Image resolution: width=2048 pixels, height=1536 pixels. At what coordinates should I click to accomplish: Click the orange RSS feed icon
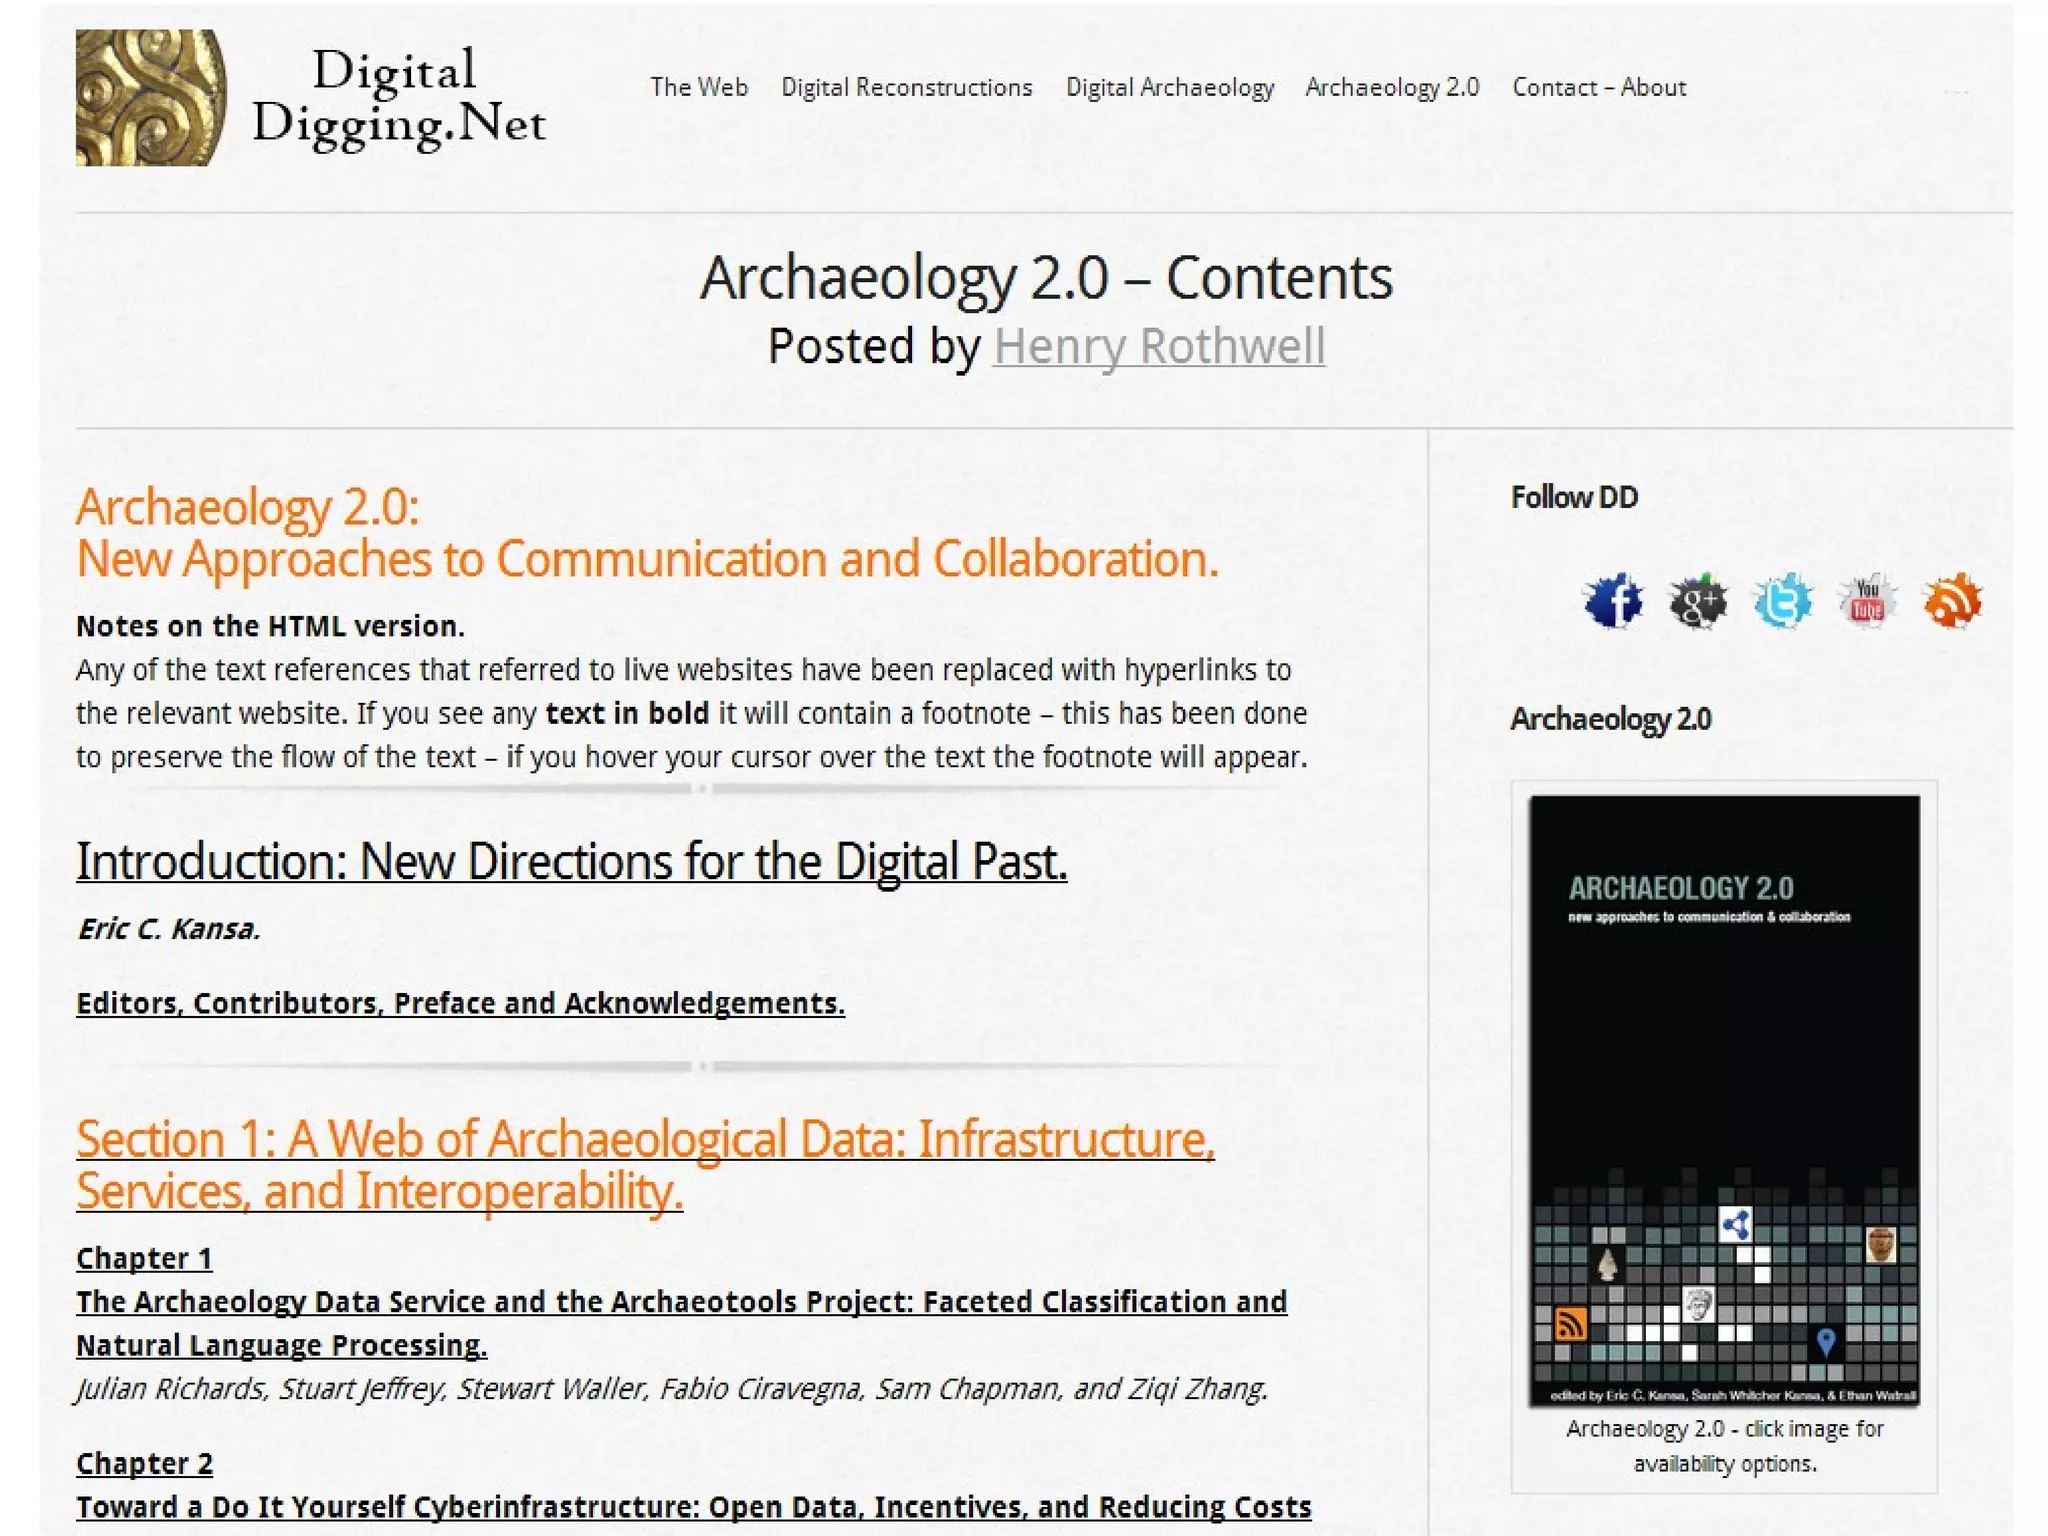coord(1951,601)
